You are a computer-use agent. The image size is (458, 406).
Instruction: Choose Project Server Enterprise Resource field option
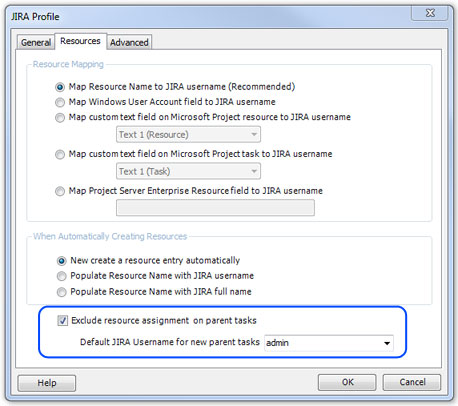point(60,191)
